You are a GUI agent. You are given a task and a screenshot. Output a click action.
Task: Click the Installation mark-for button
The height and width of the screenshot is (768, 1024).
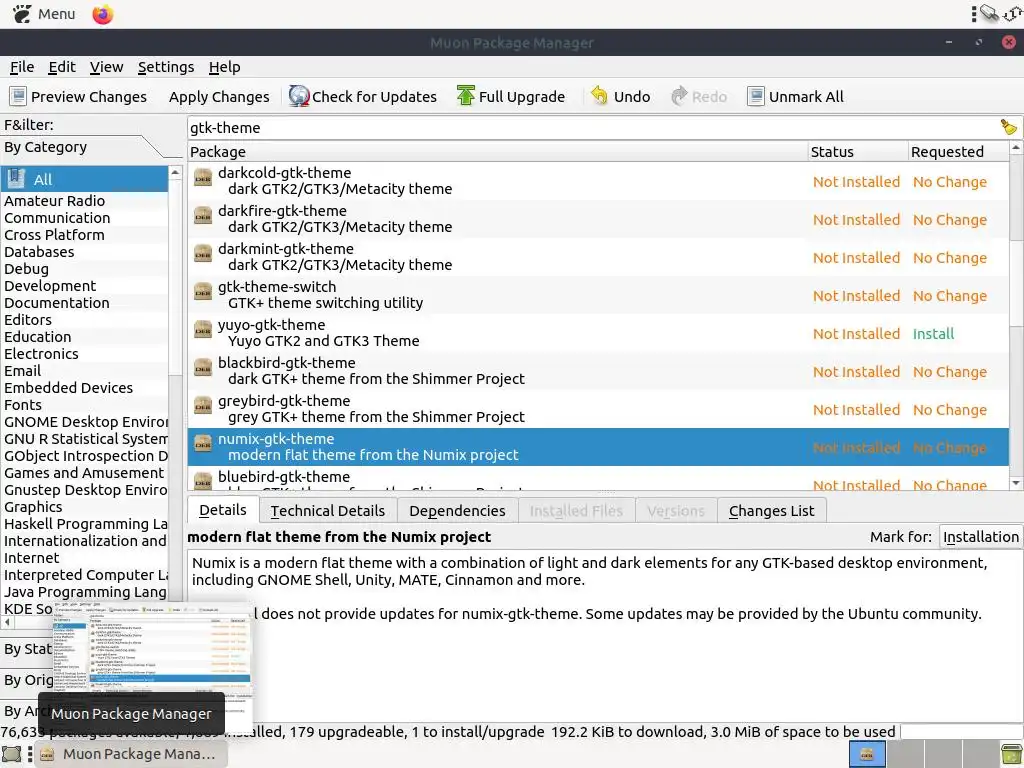point(980,537)
